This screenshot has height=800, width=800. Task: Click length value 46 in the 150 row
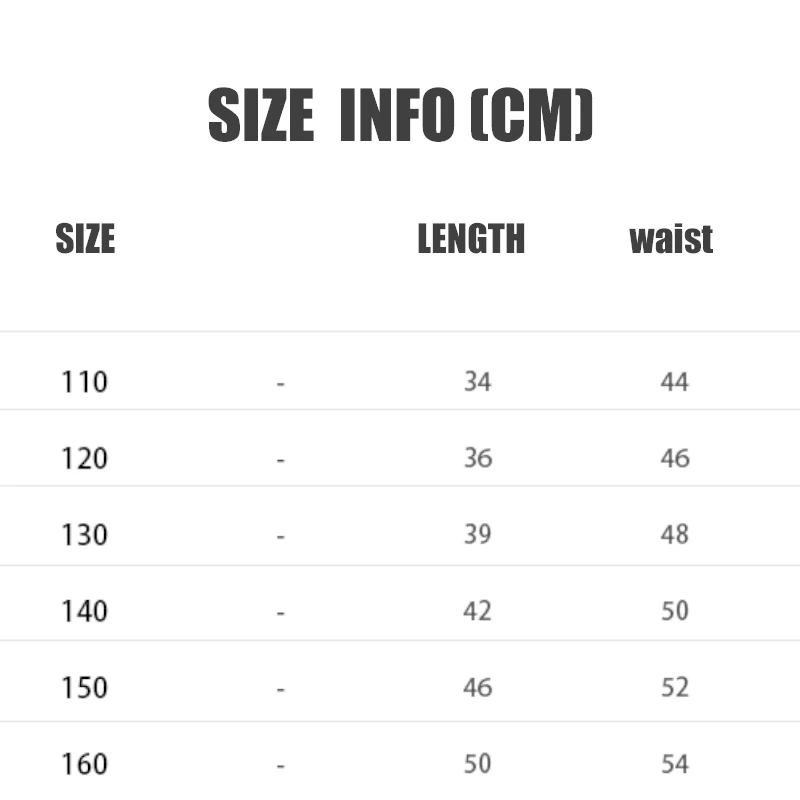pos(477,687)
